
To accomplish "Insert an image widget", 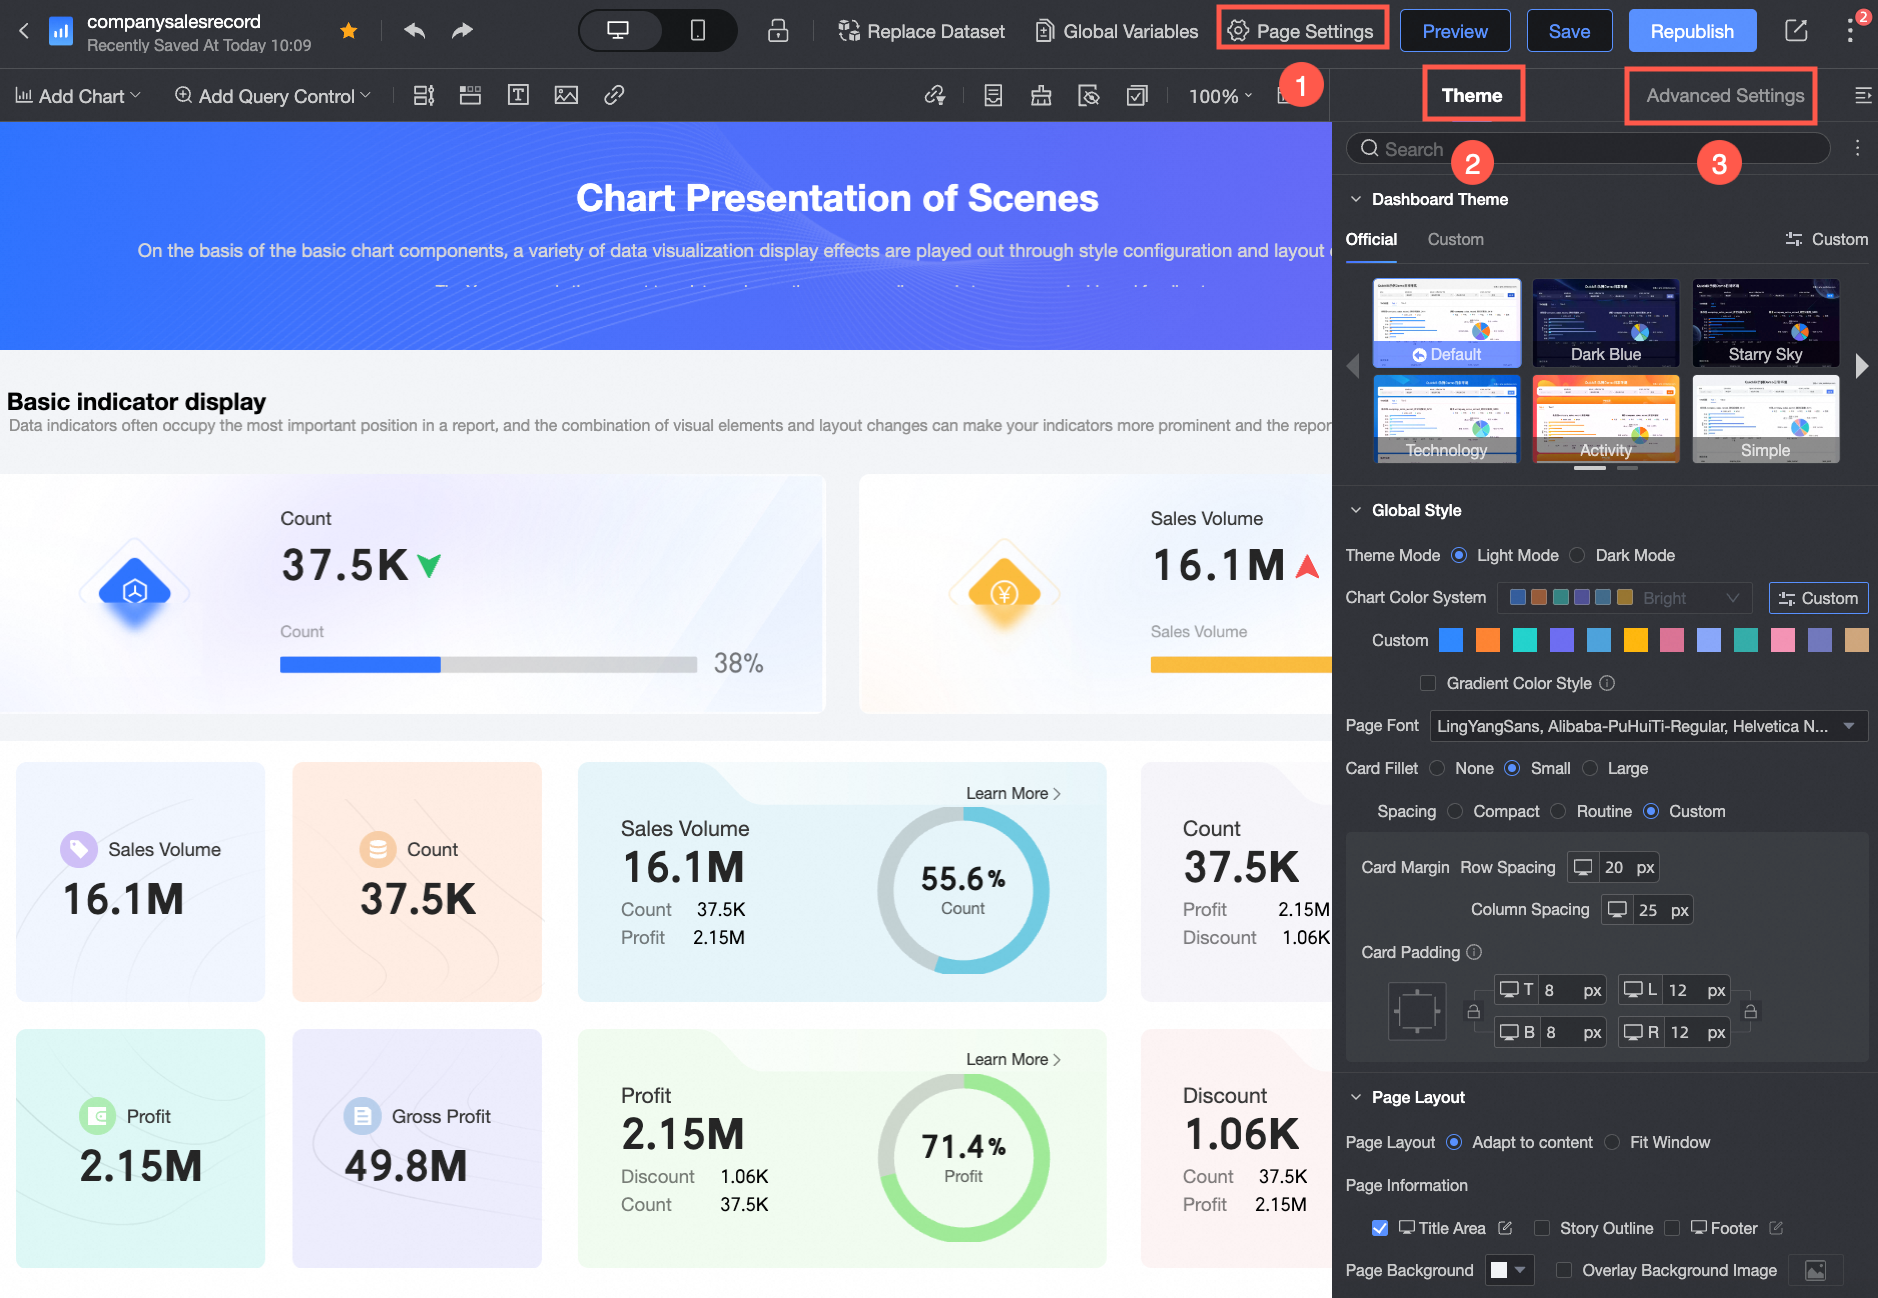I will [x=566, y=95].
